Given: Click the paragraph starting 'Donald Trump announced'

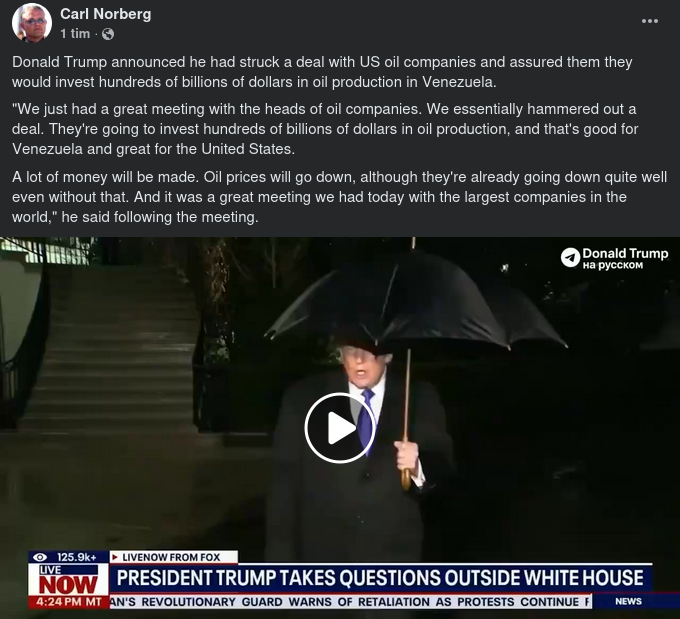Looking at the screenshot, I should 322,72.
